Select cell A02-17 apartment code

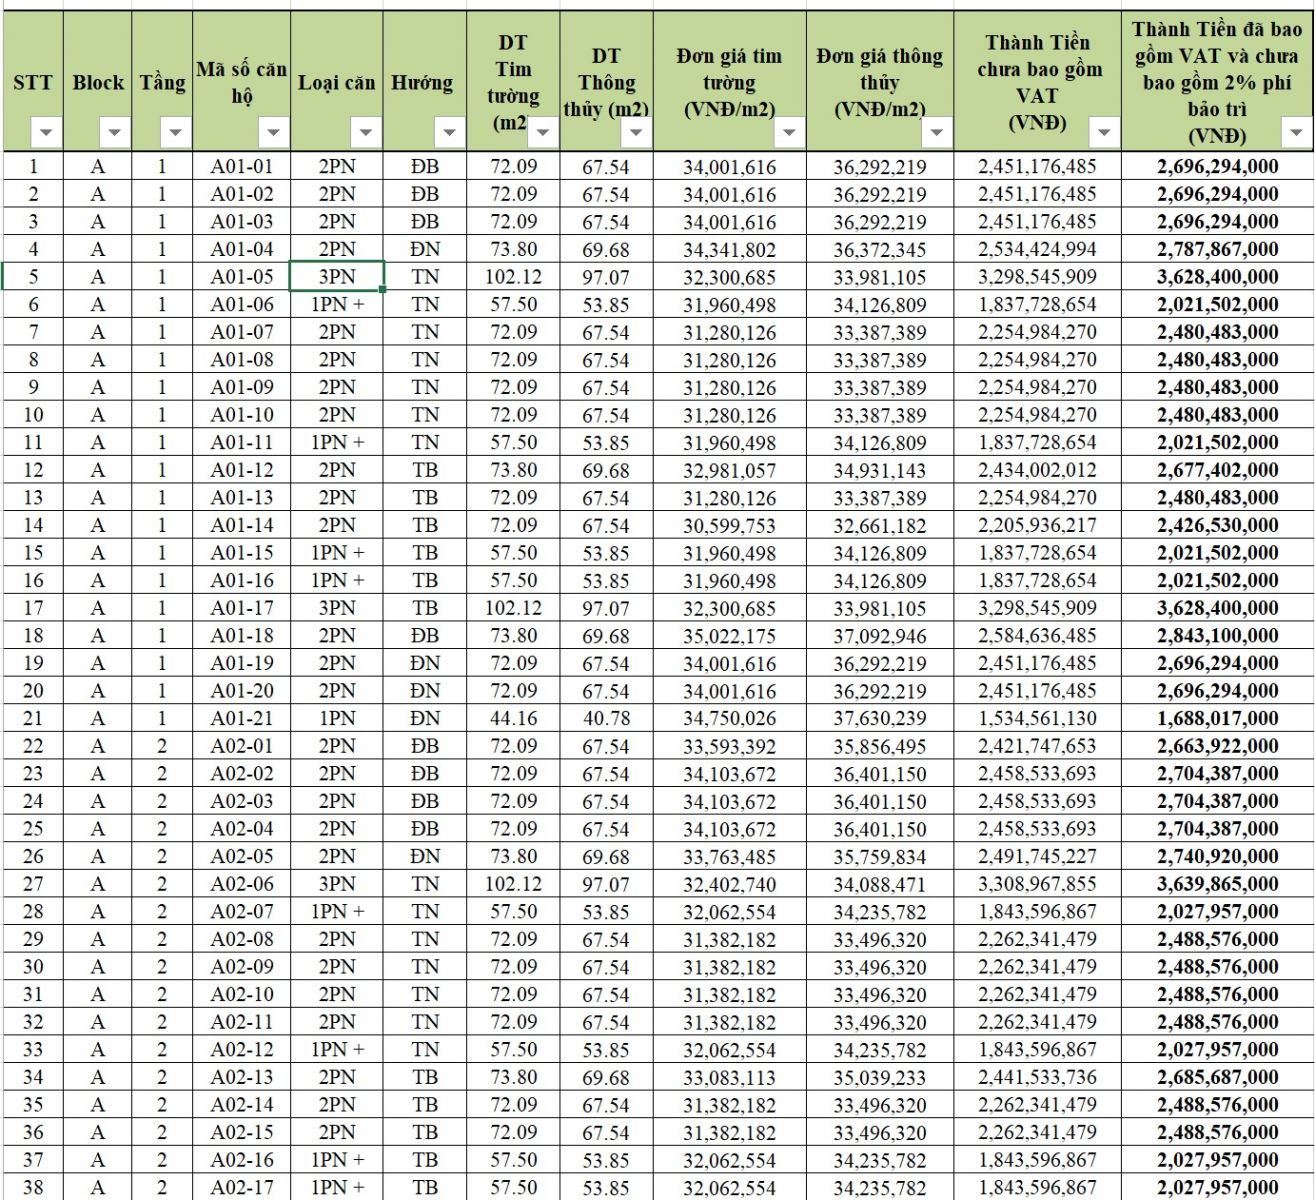(241, 1187)
